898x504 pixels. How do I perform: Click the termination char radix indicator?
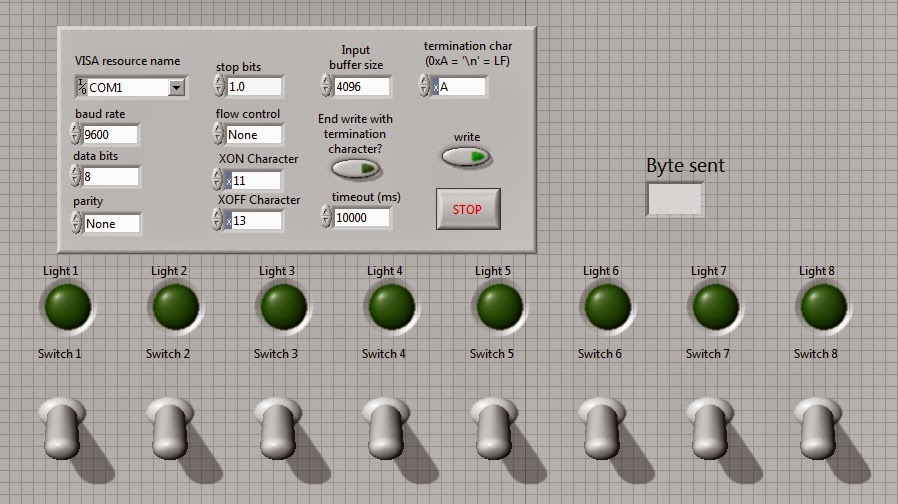point(435,87)
